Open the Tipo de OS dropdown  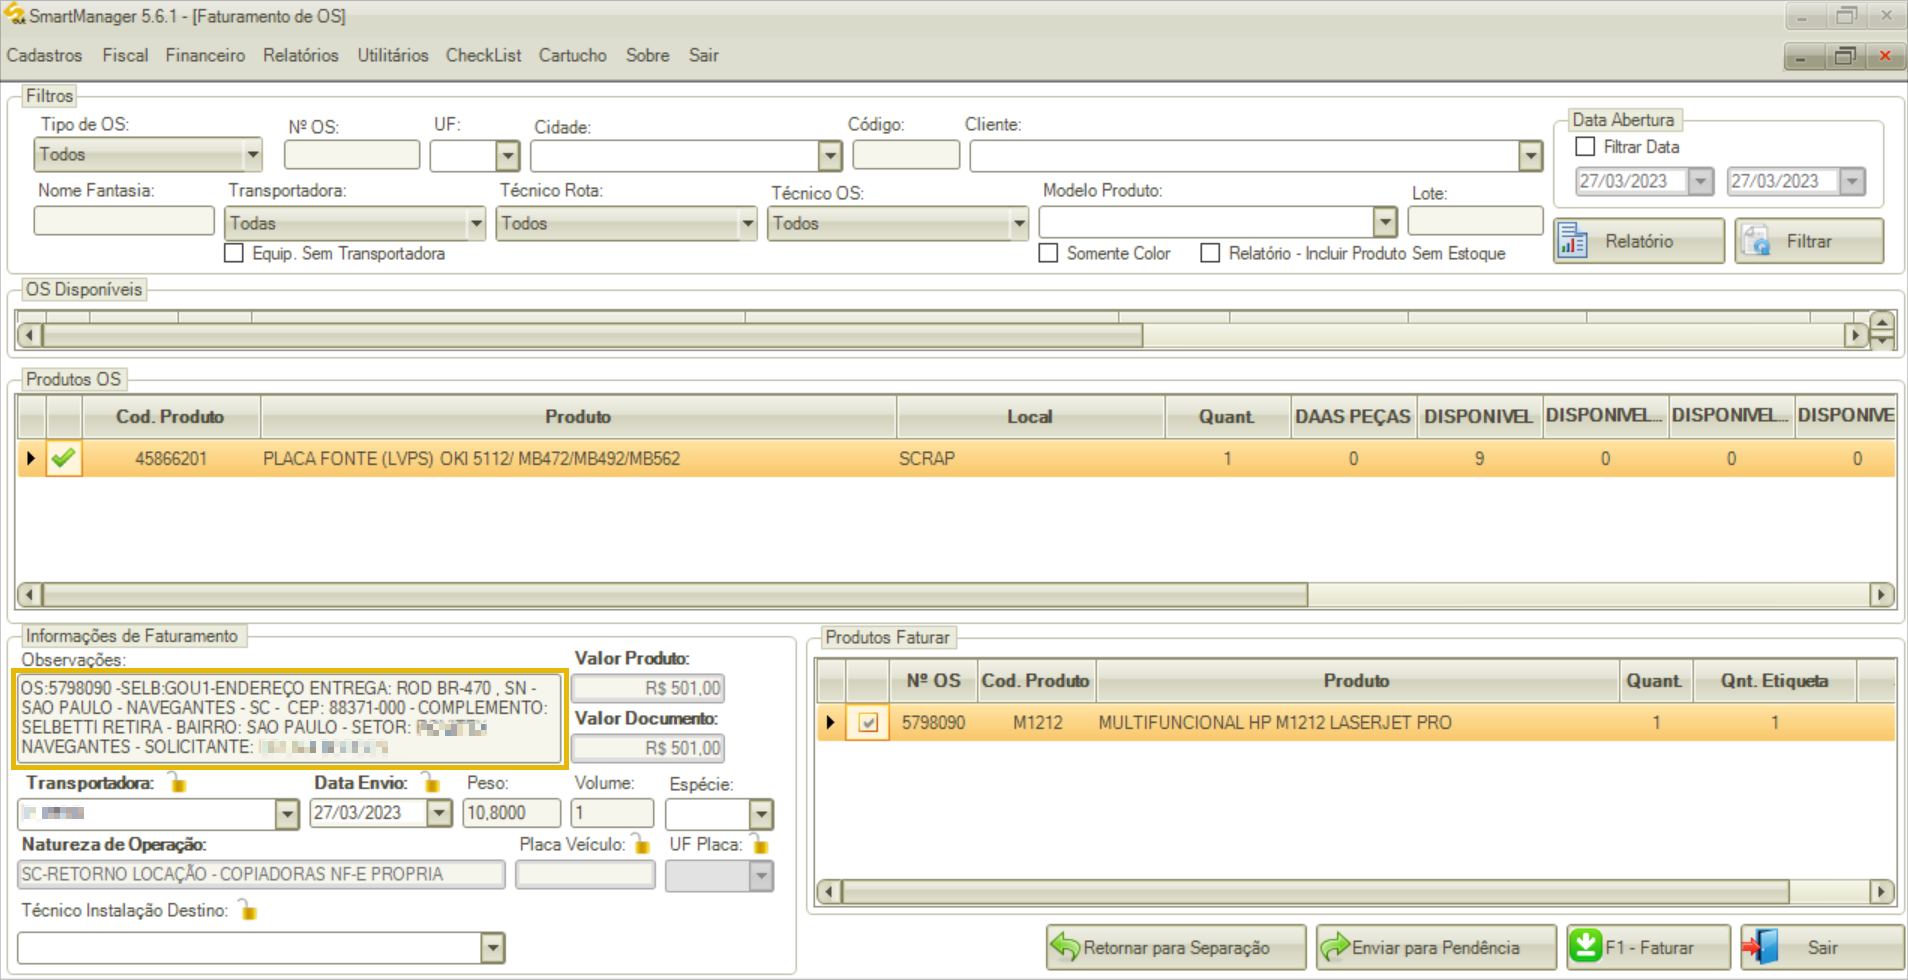(252, 154)
